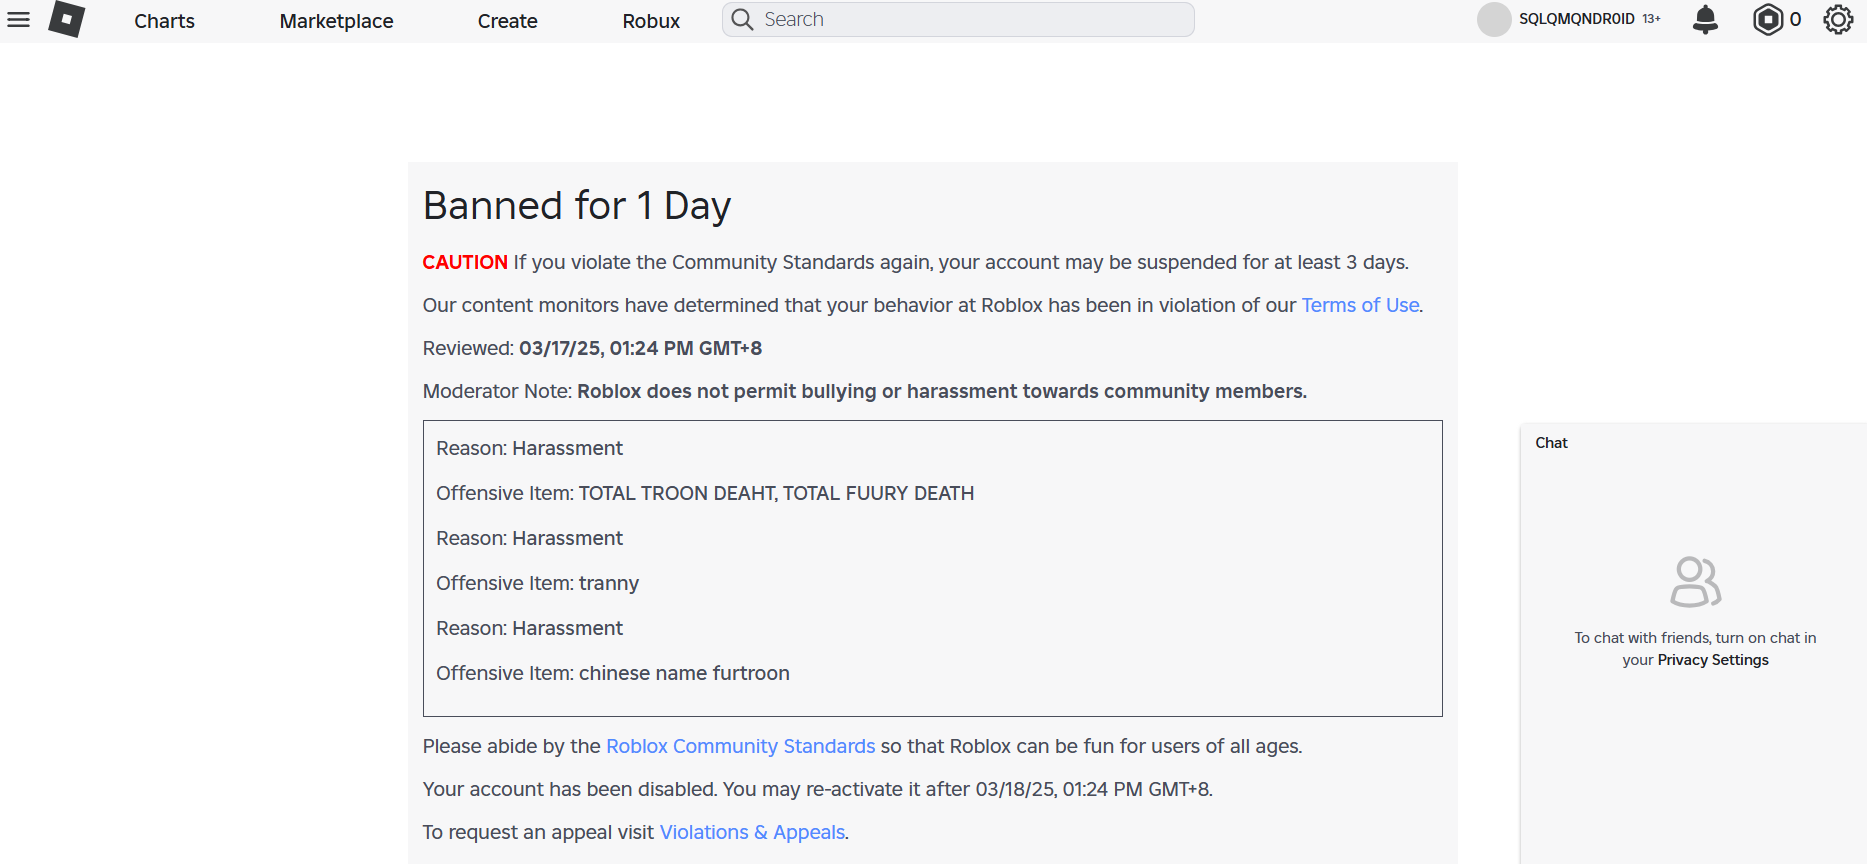Viewport: 1867px width, 864px height.
Task: Visit the Violations & Appeals link
Action: [x=752, y=832]
